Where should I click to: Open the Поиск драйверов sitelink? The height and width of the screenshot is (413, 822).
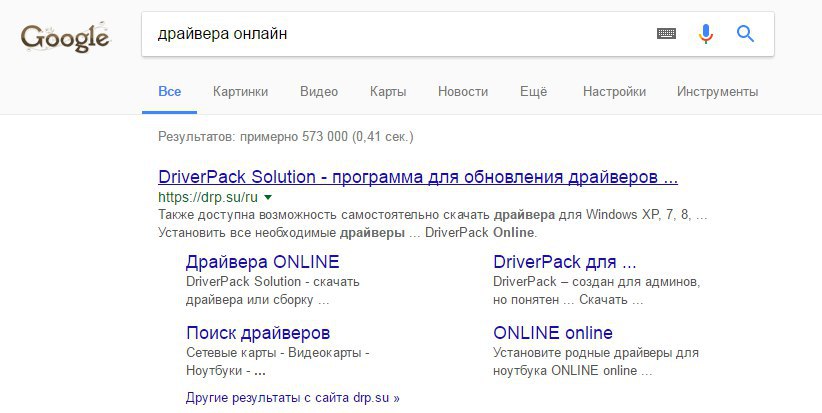click(258, 333)
